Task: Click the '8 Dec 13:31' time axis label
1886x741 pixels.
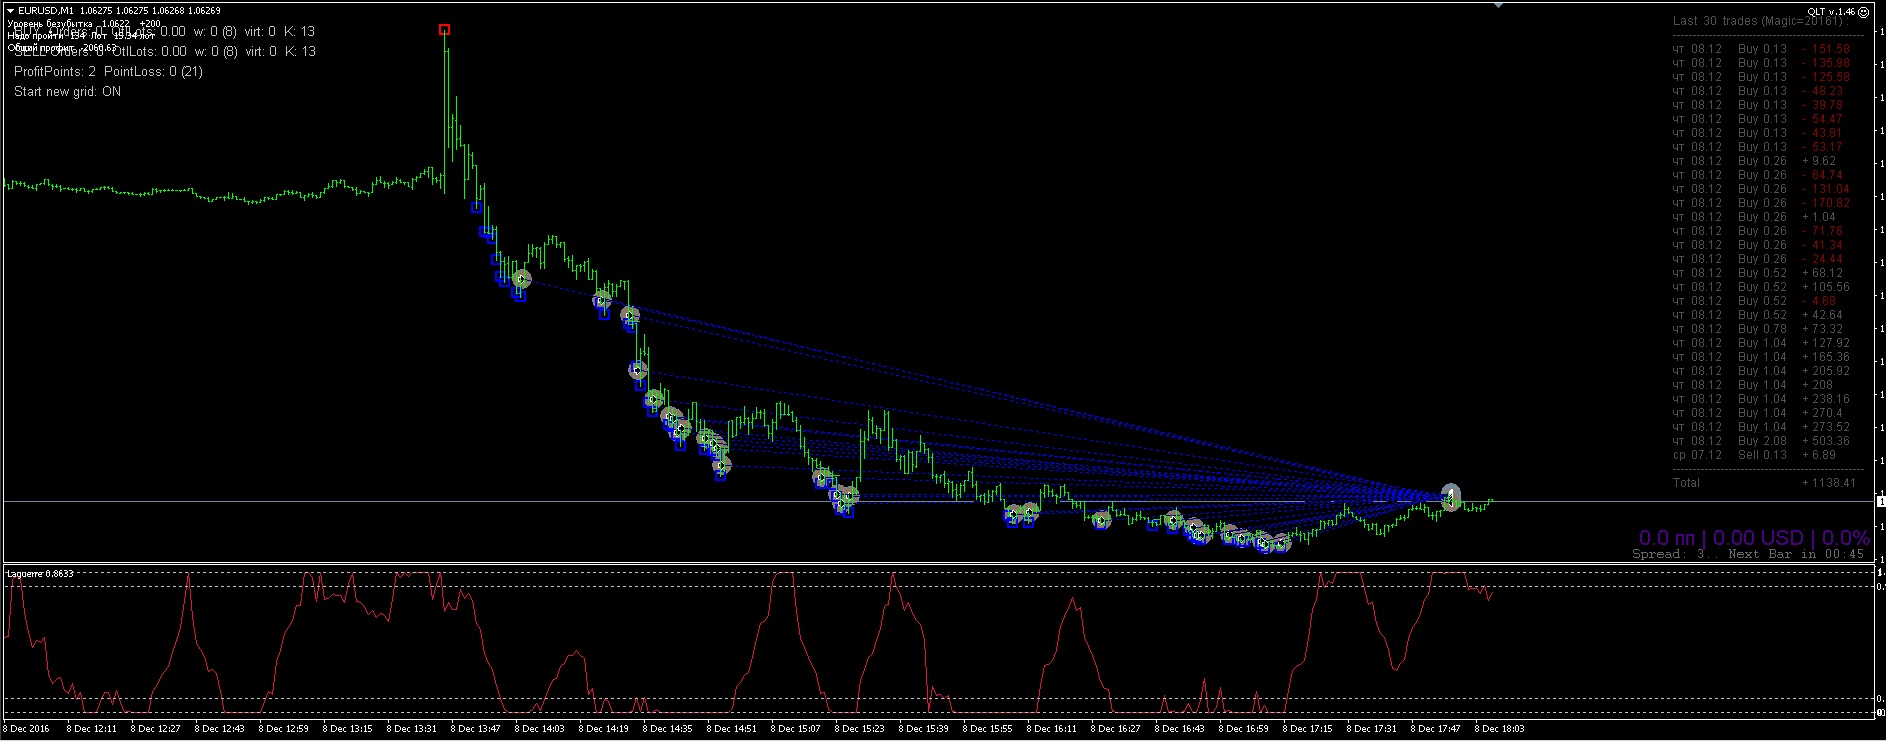Action: (x=412, y=729)
